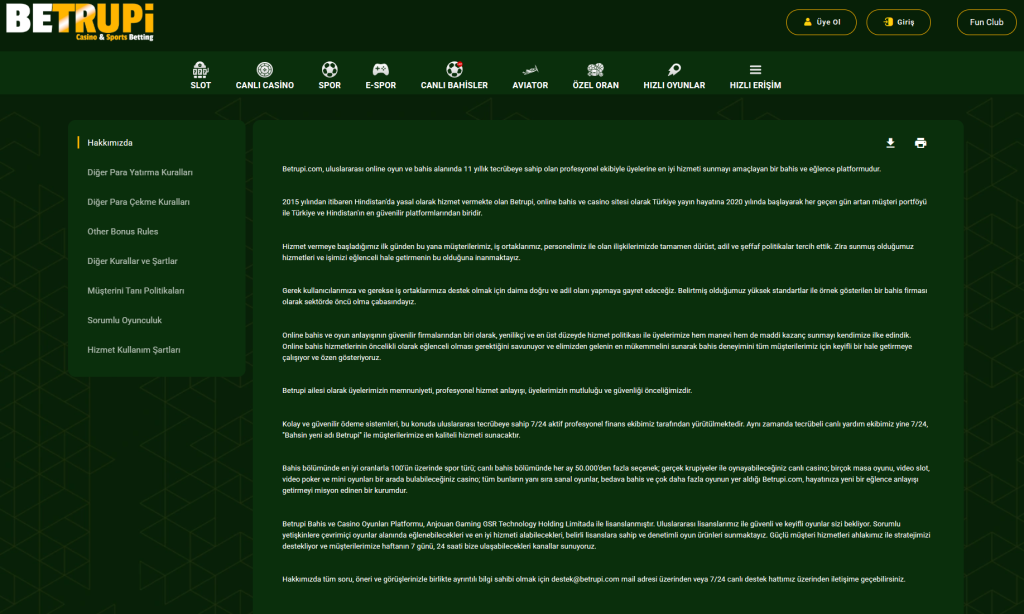Click the Canlı Bahisler ball icon

pos(455,69)
